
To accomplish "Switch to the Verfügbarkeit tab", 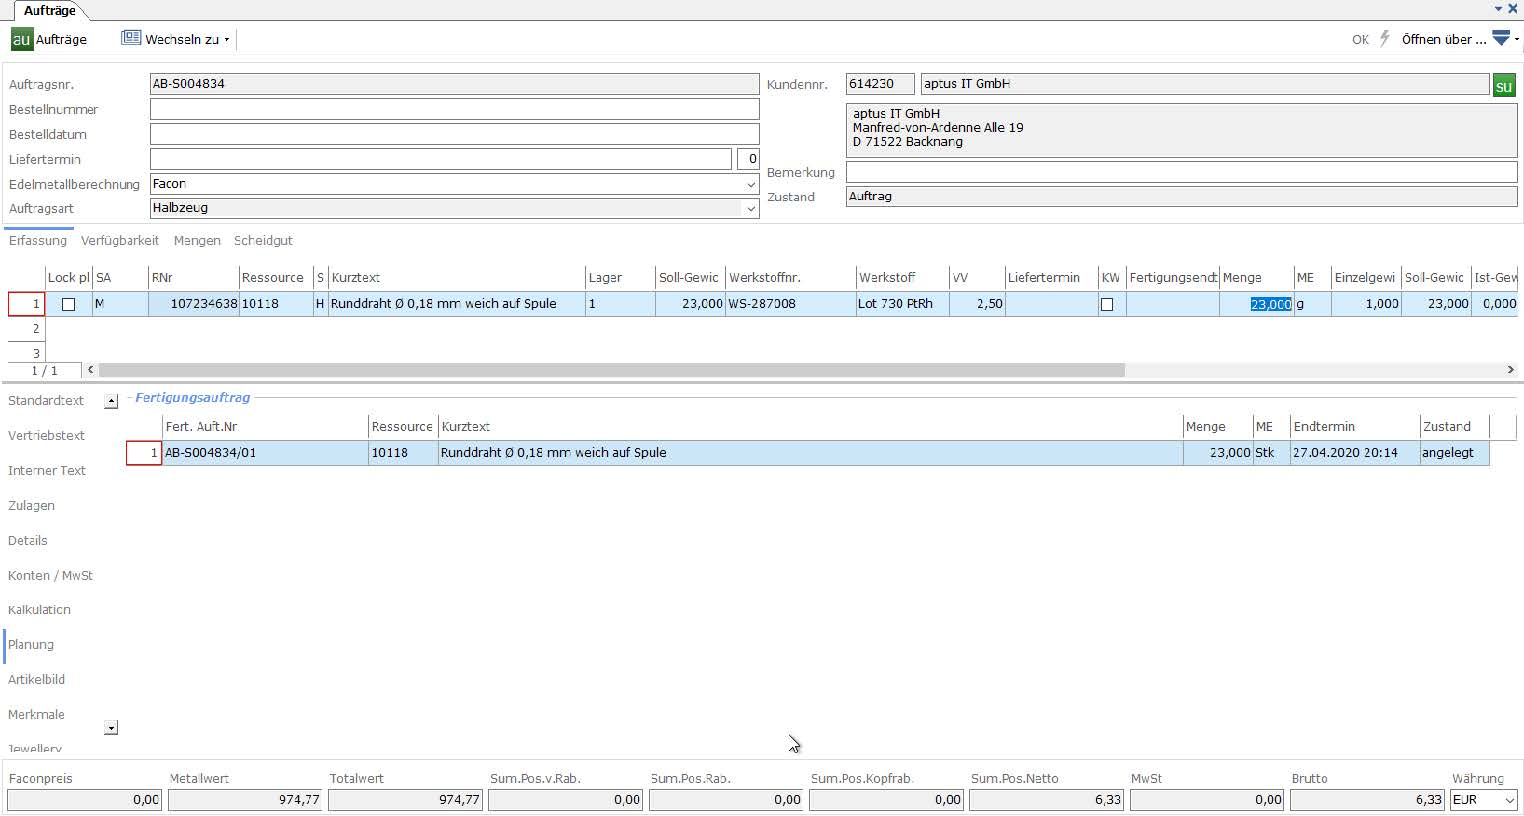I will point(120,241).
